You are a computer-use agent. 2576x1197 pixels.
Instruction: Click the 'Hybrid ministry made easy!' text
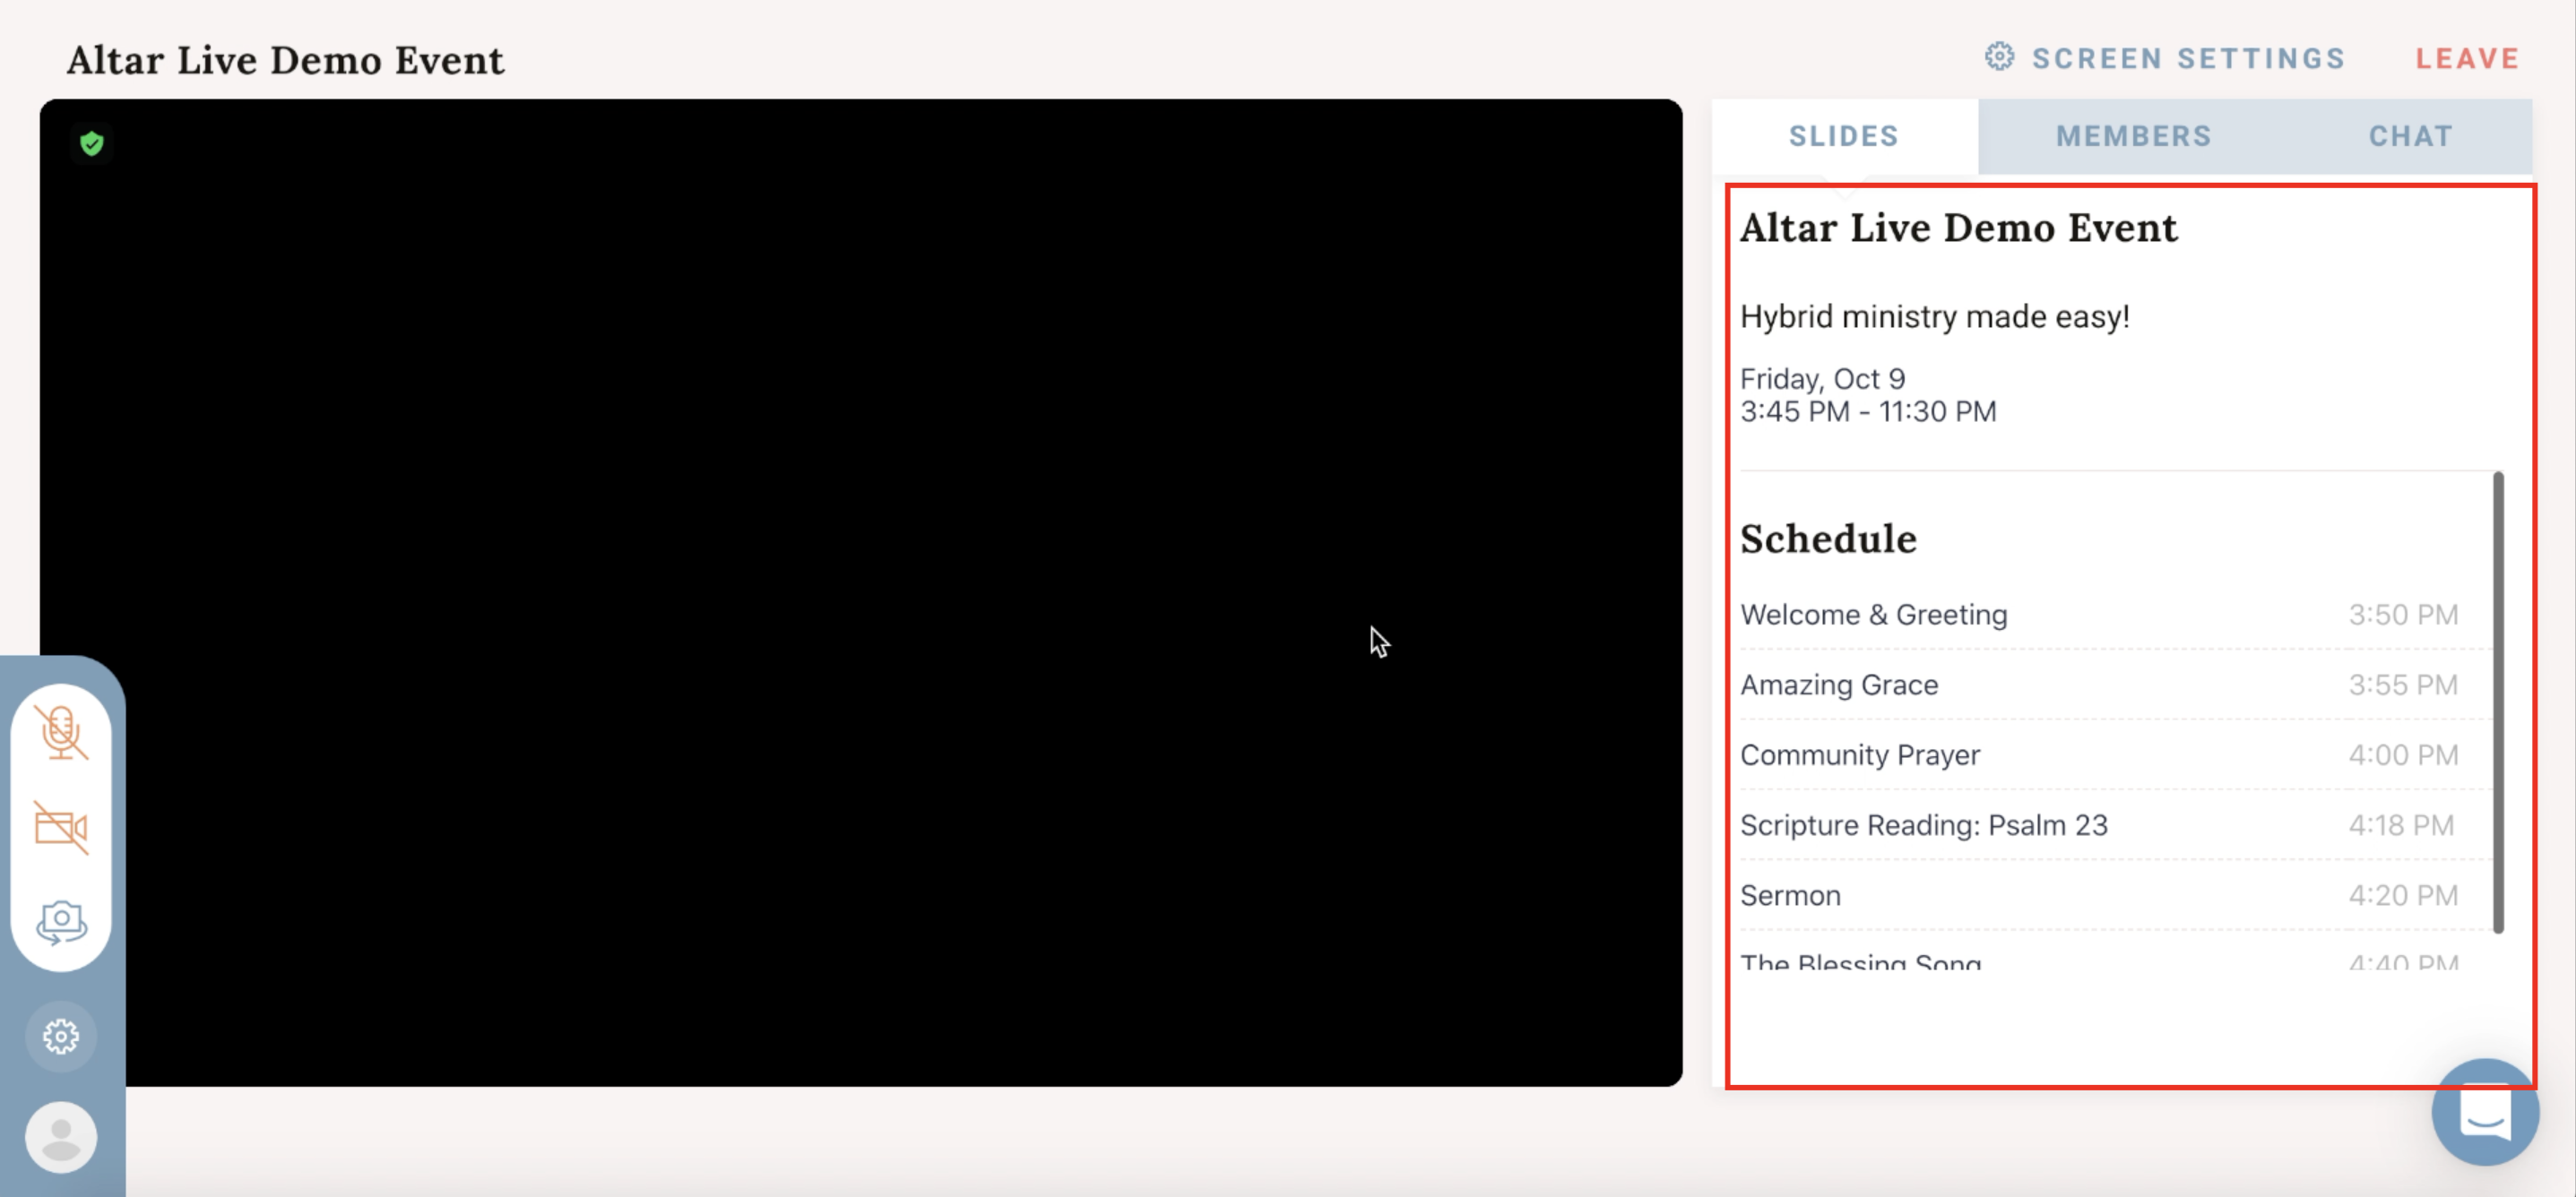click(x=1935, y=317)
